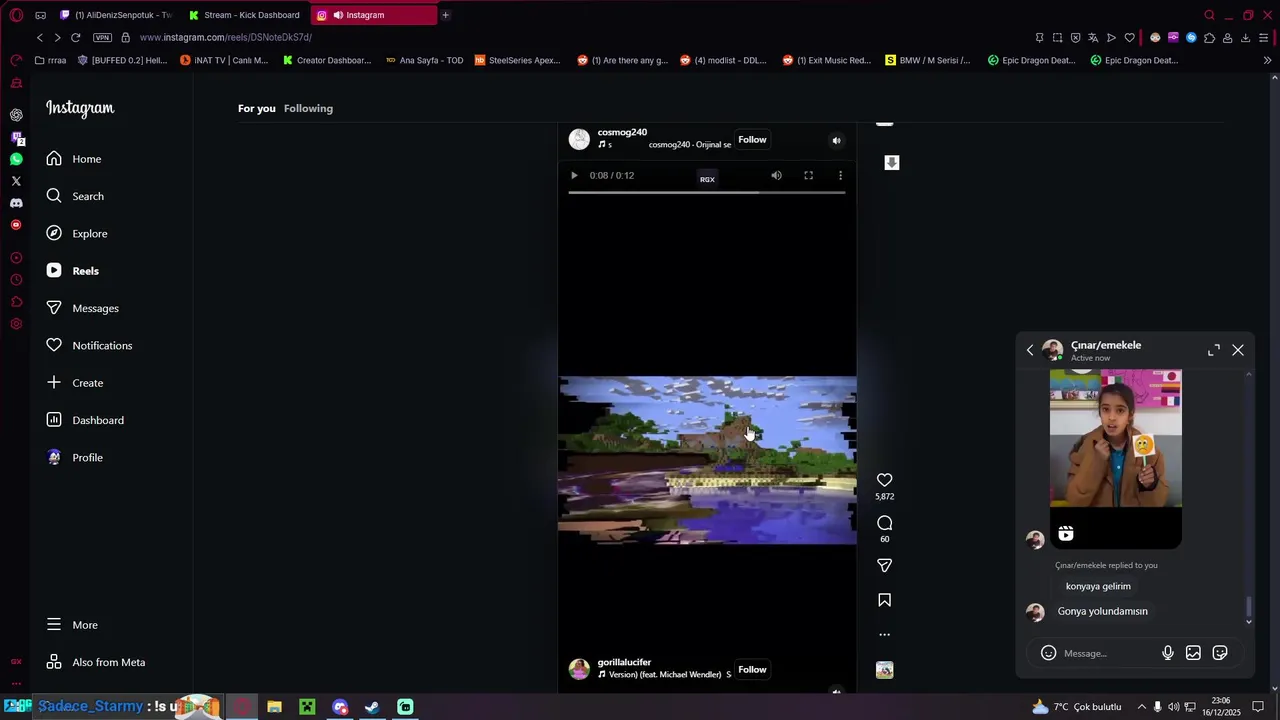Image resolution: width=1280 pixels, height=720 pixels.
Task: Select Reels in Instagram sidebar
Action: click(72, 271)
